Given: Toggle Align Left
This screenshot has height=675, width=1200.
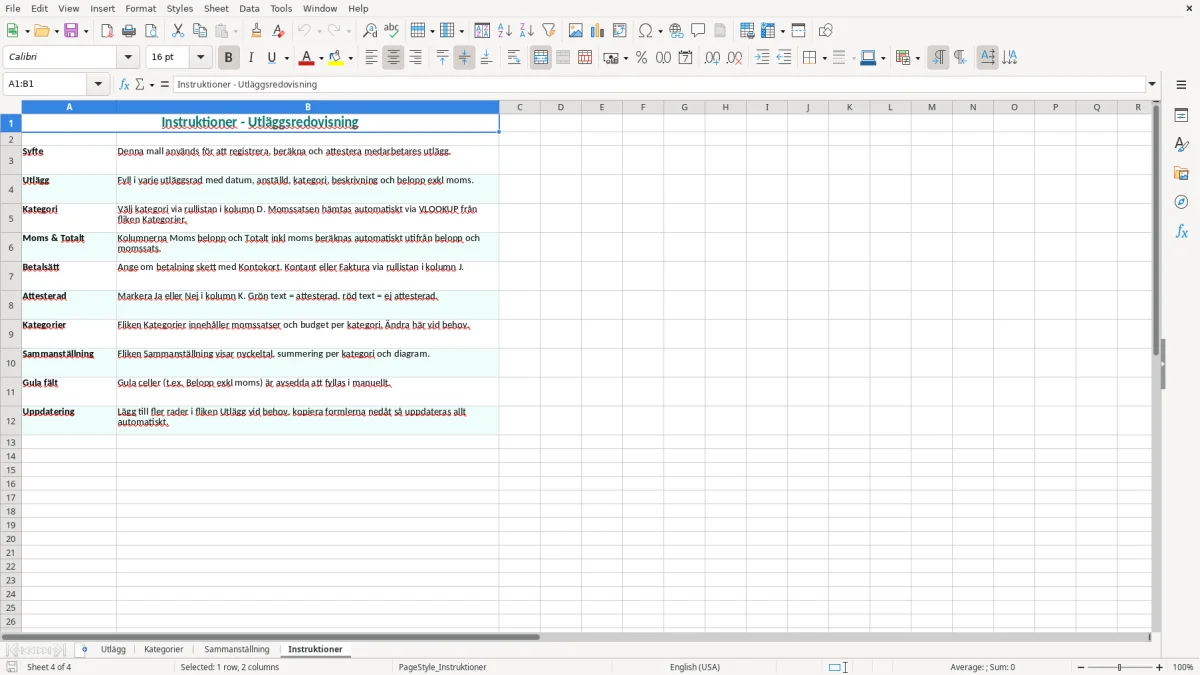Looking at the screenshot, I should click(372, 58).
